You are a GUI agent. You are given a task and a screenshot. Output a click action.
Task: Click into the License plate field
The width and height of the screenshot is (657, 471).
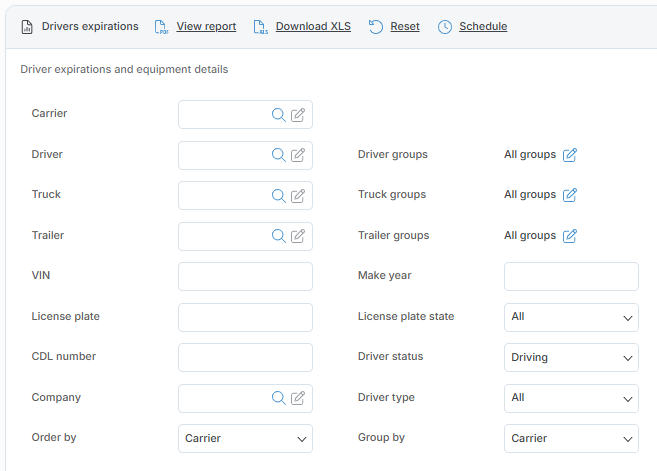(245, 317)
